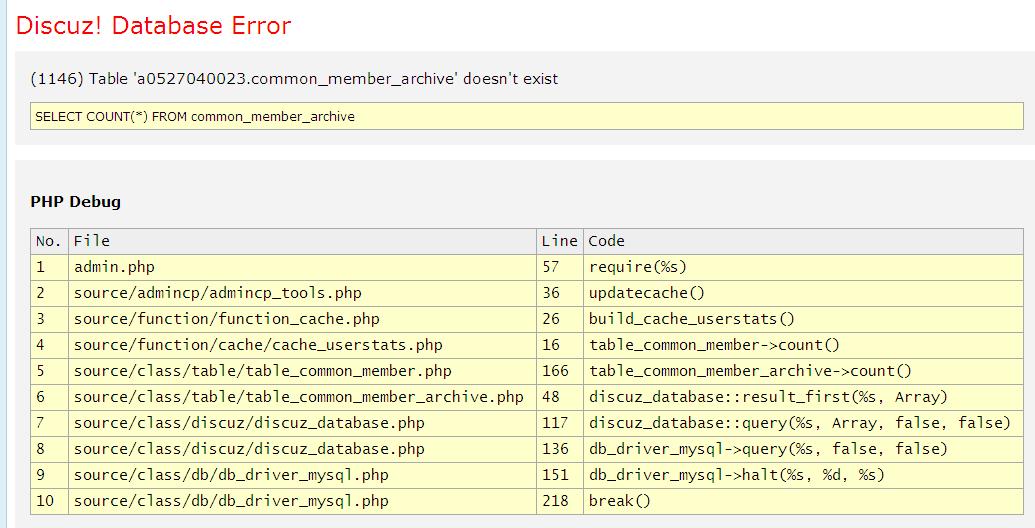Screen dimensions: 1035x528
Task: Select discuz_database.php file cell in row 7
Action: (302, 423)
